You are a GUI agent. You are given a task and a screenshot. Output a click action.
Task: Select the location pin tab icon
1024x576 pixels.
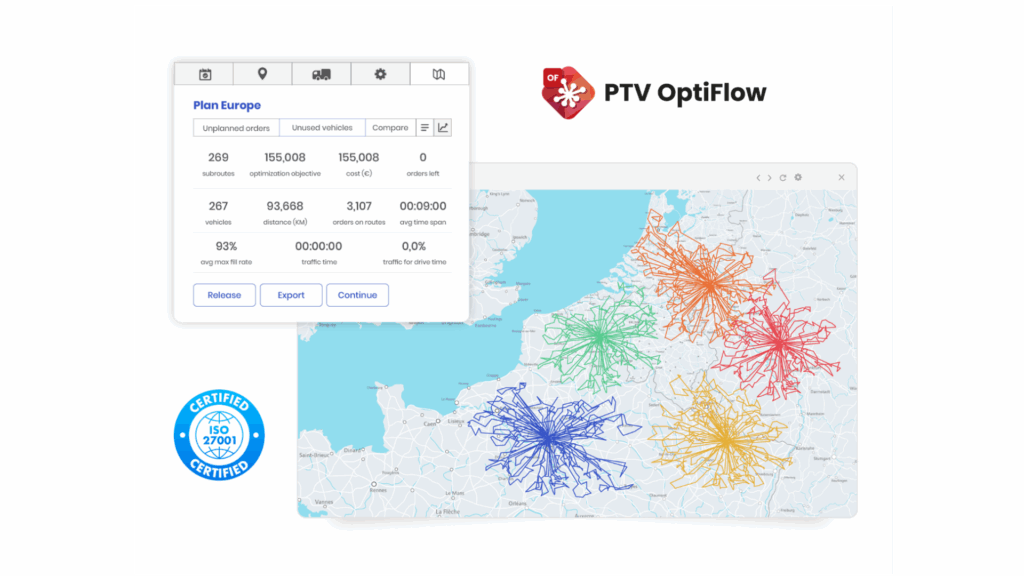pyautogui.click(x=262, y=73)
